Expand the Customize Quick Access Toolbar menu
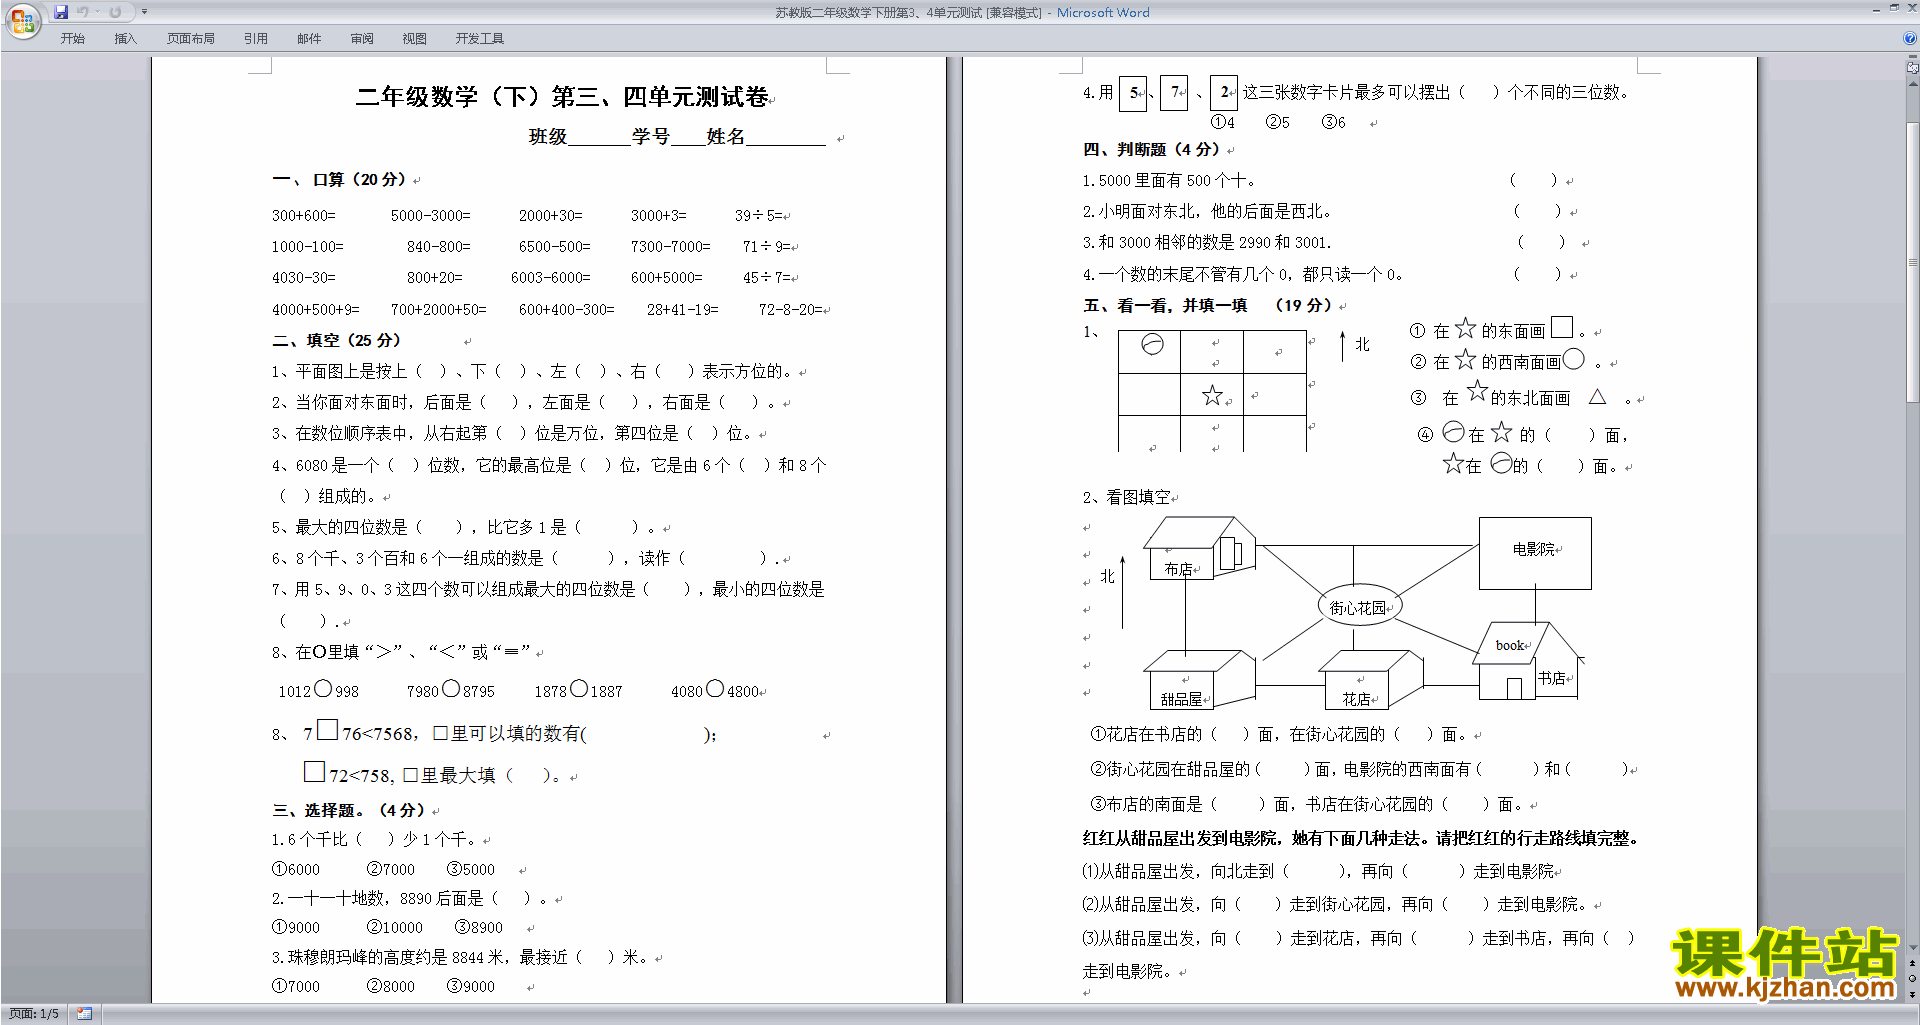Image resolution: width=1920 pixels, height=1025 pixels. pyautogui.click(x=144, y=12)
